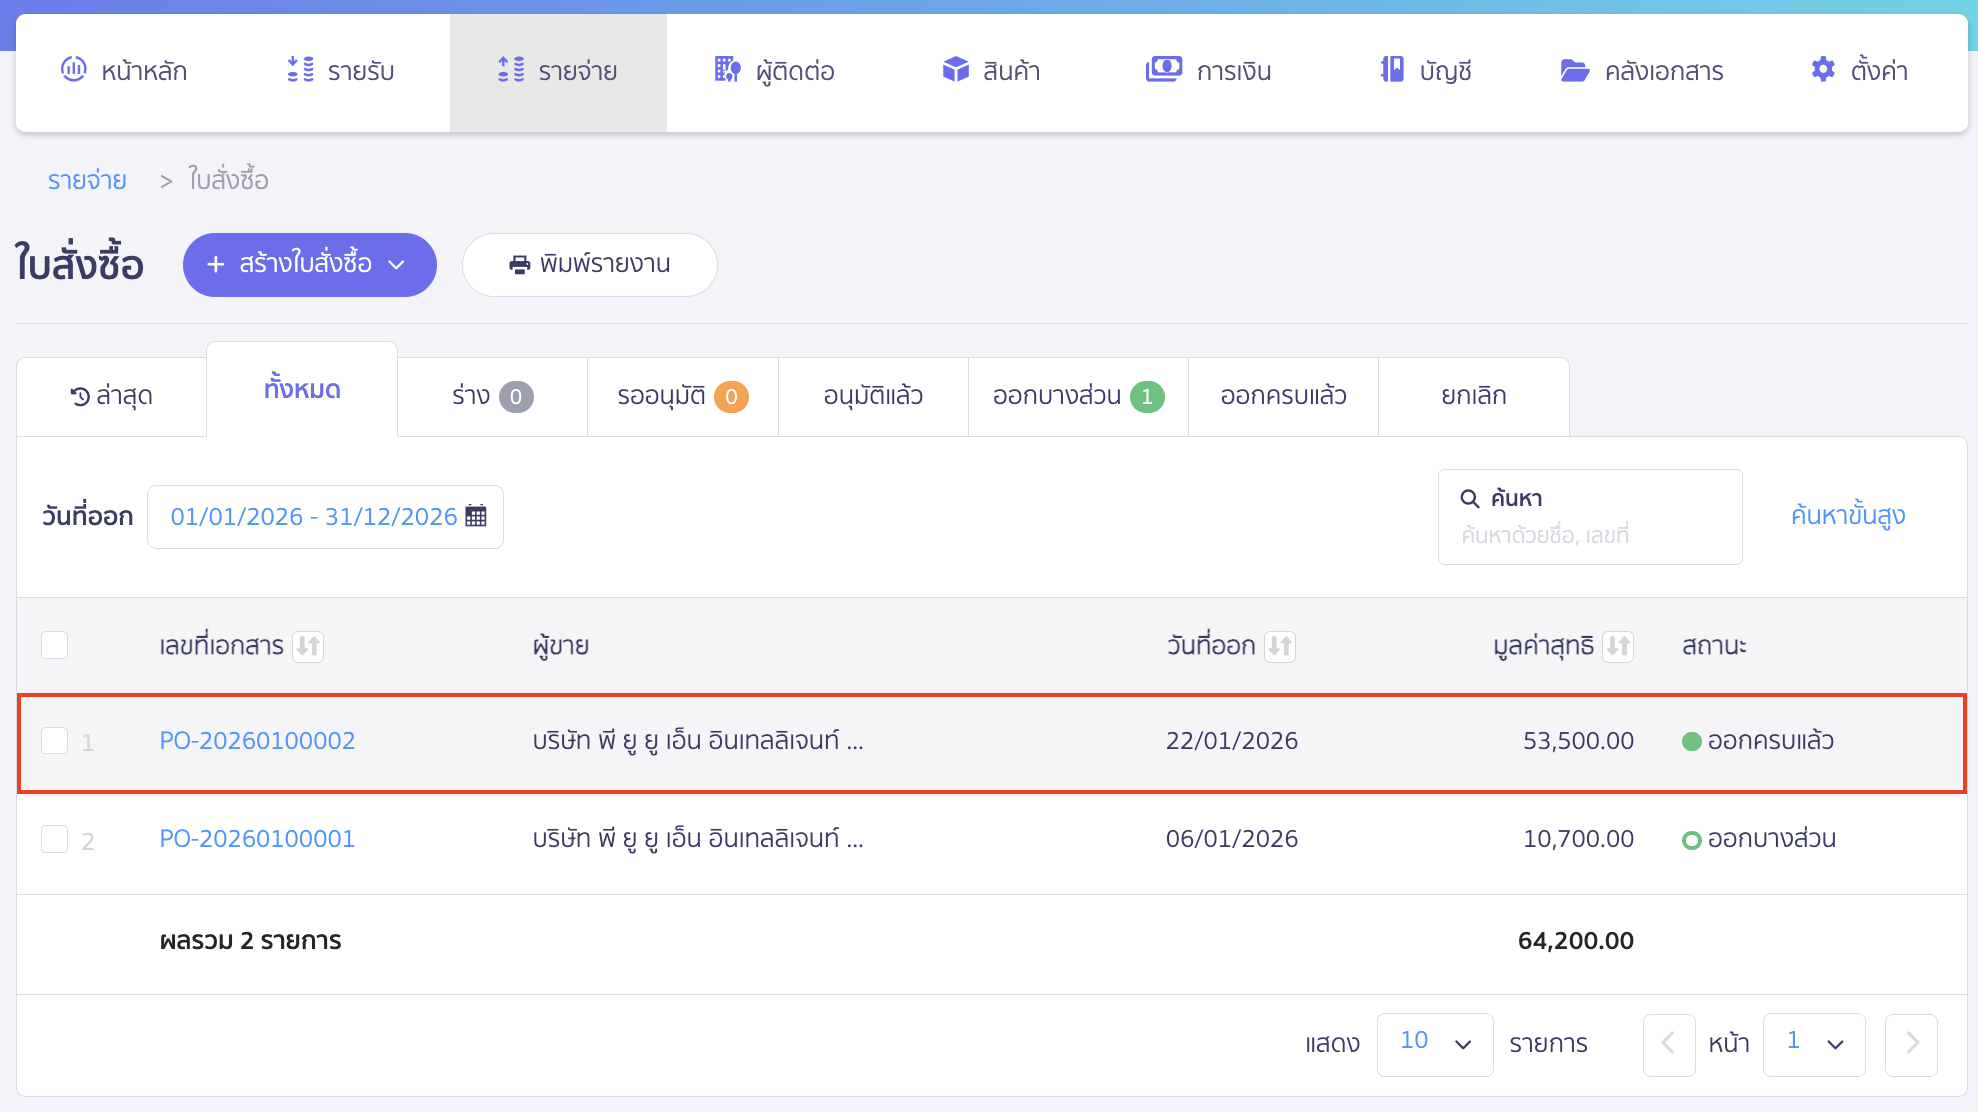
Task: Check the box for PO-20260100001 row
Action: [x=55, y=839]
